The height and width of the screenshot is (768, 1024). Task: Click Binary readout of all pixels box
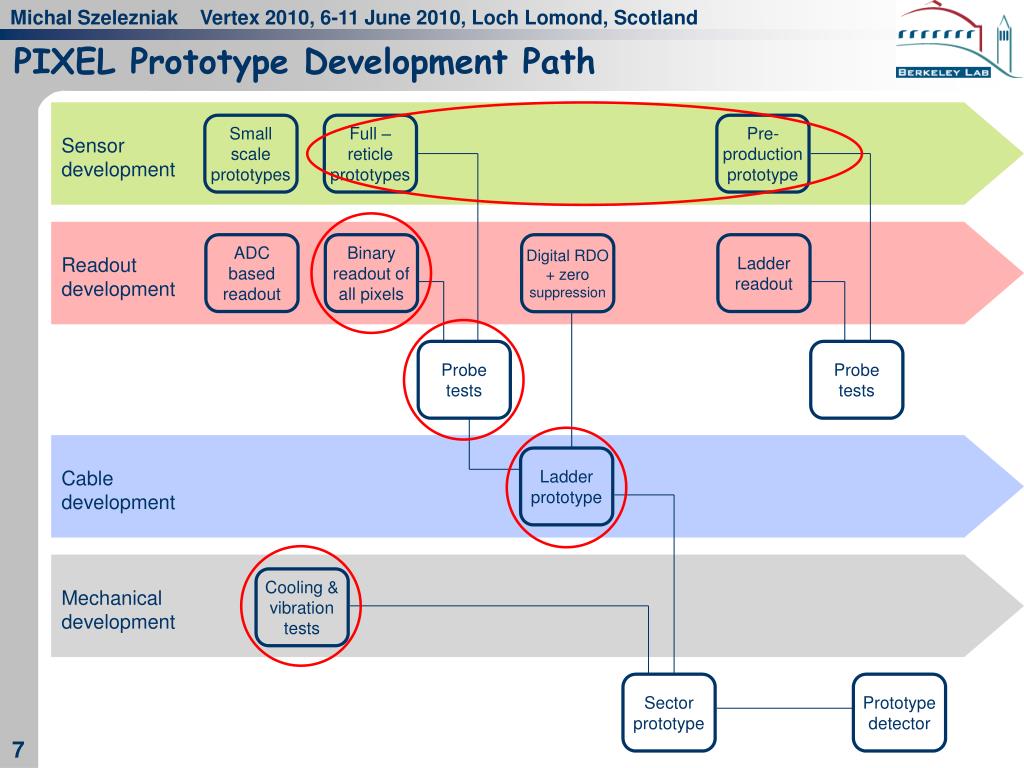click(x=371, y=273)
